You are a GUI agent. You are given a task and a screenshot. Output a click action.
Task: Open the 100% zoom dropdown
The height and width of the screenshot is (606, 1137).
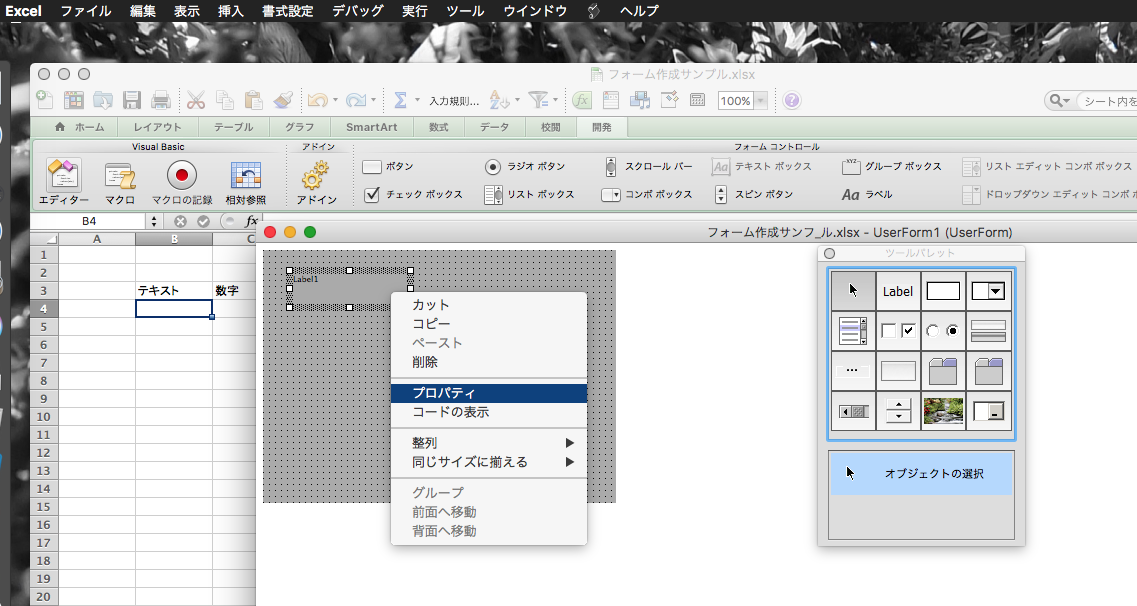tap(761, 100)
